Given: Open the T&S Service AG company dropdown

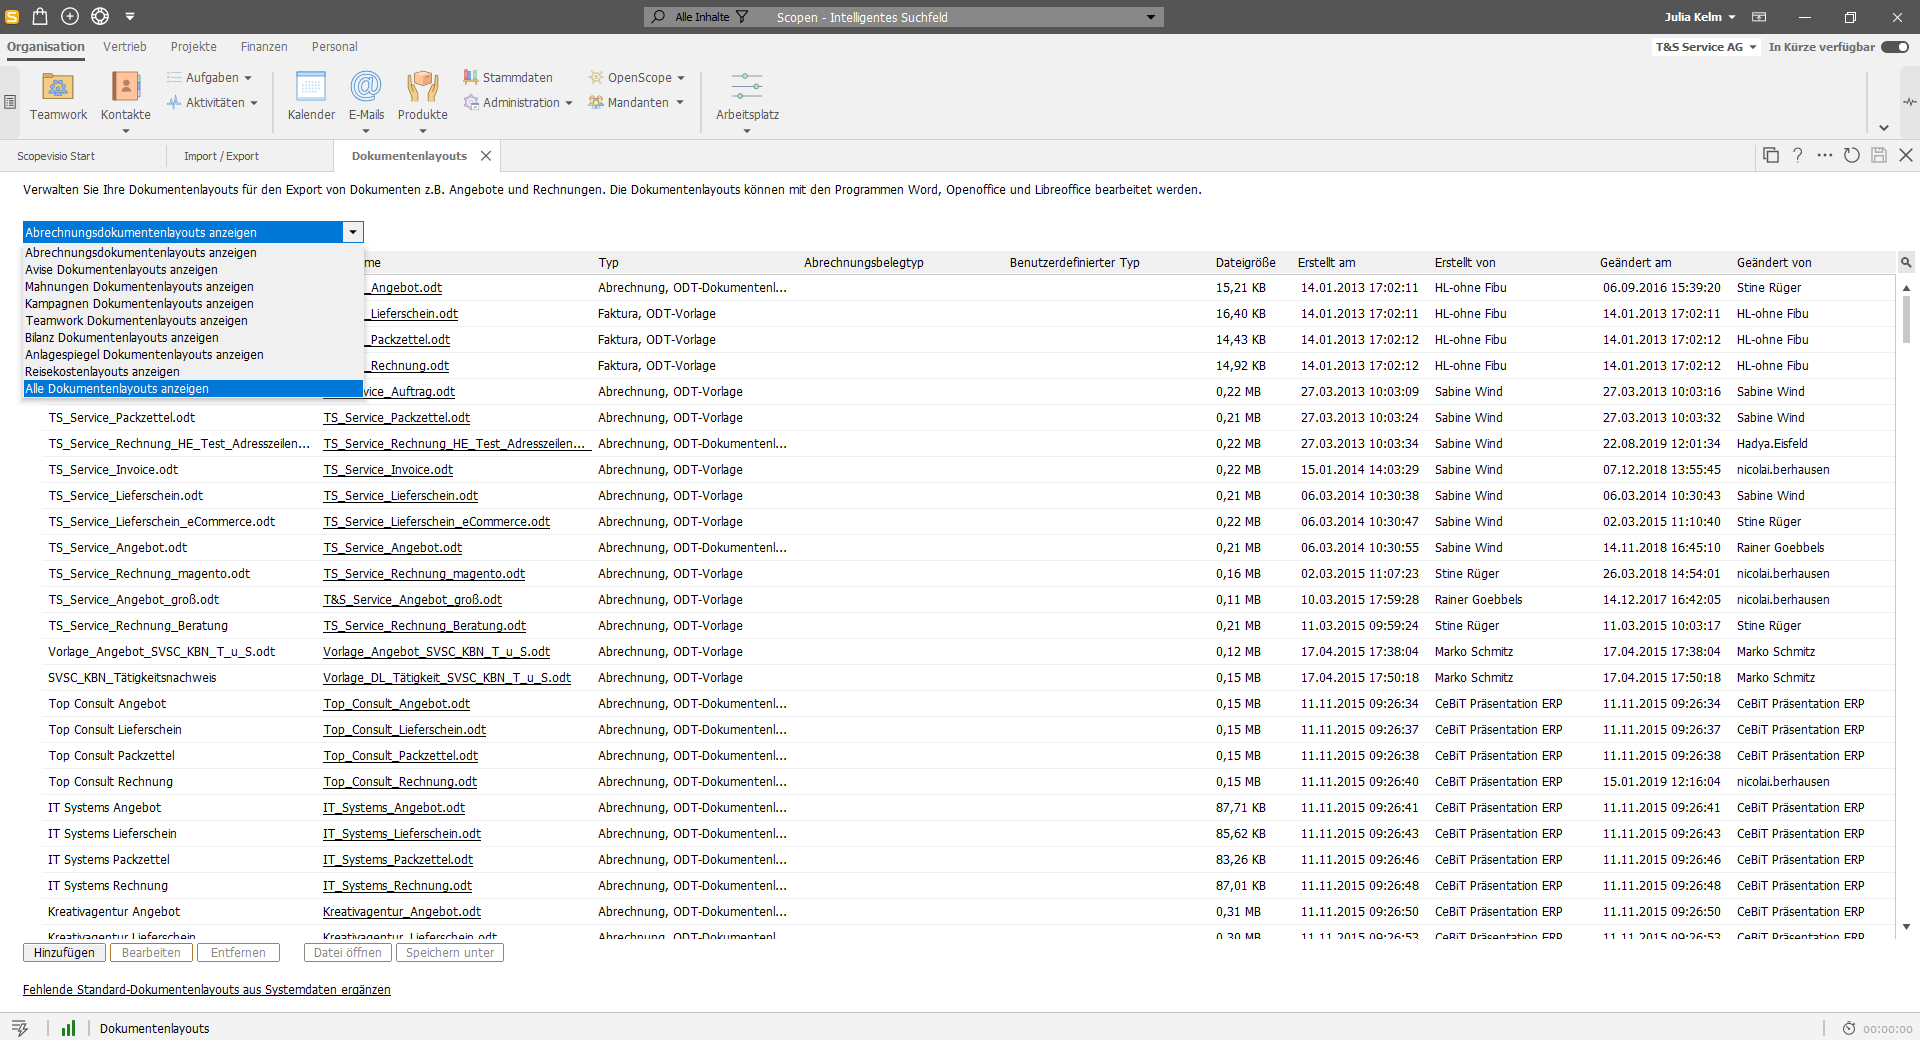Looking at the screenshot, I should coord(1706,47).
